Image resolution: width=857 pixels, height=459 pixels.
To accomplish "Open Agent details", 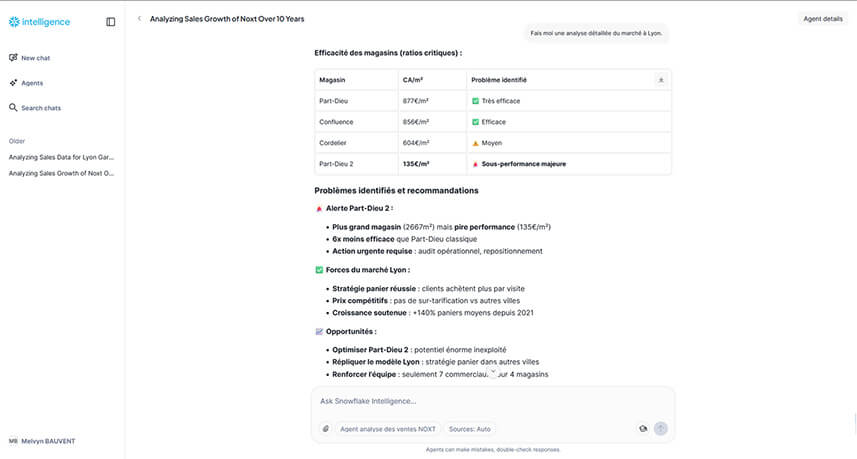I will [x=822, y=19].
